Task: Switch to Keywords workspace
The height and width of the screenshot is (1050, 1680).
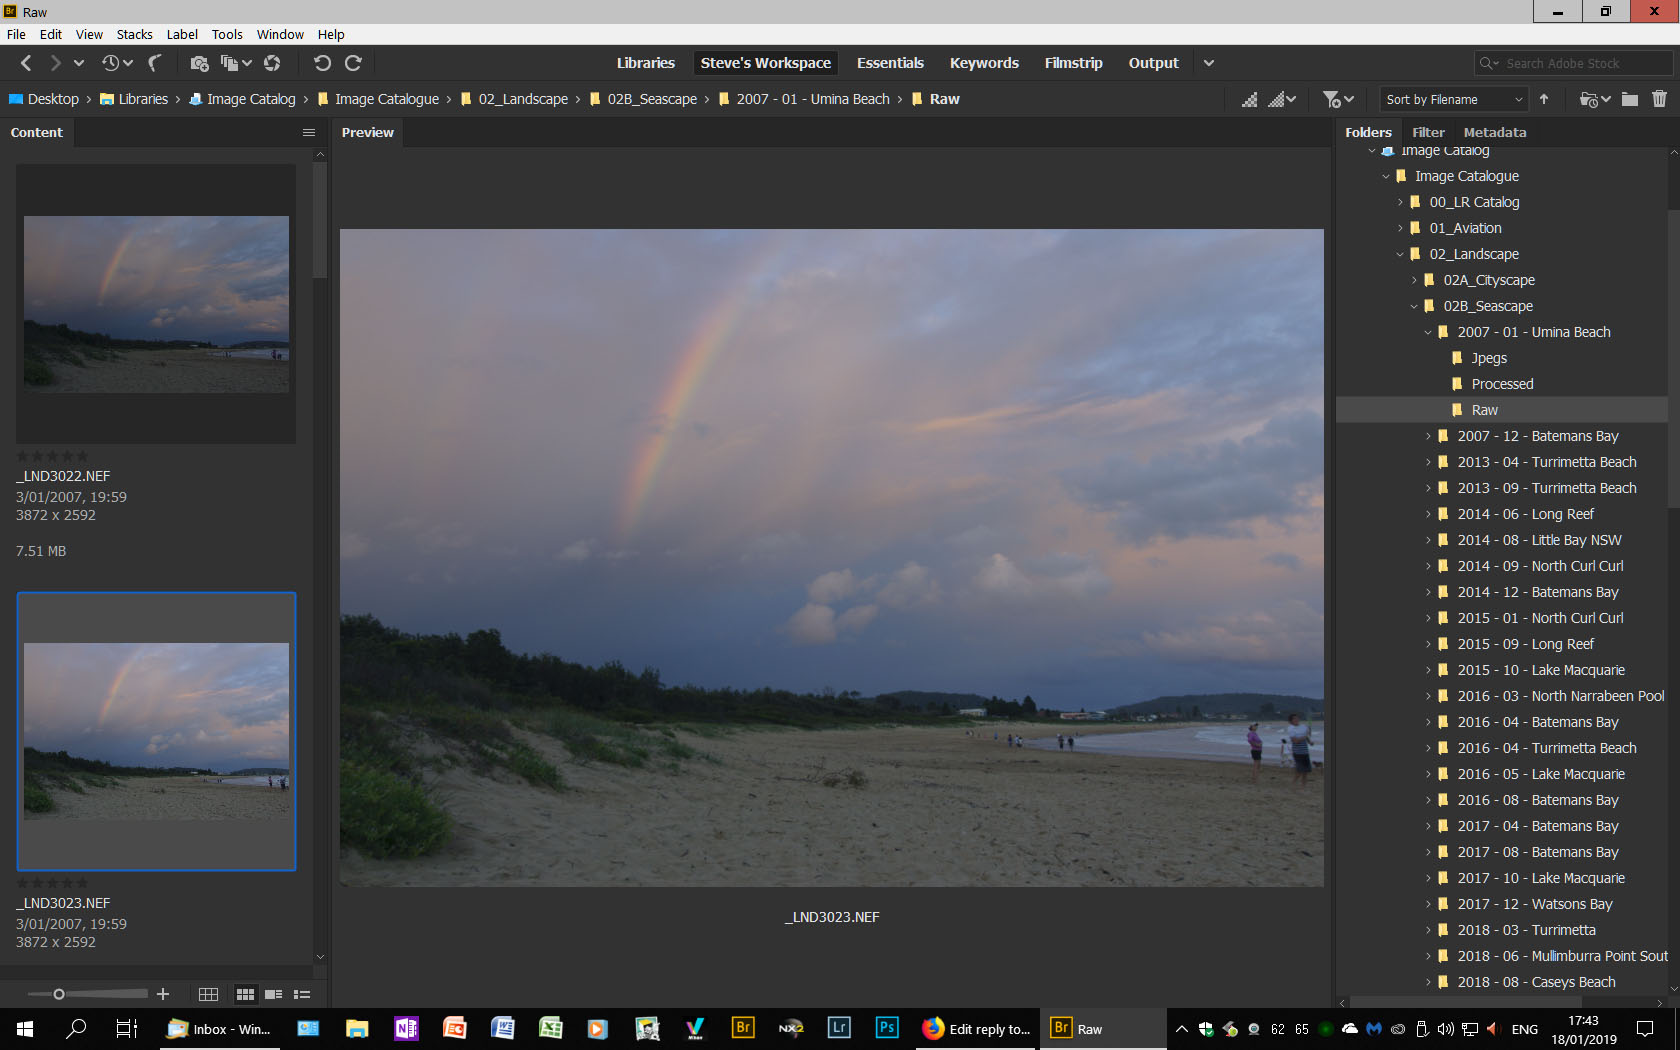Action: [x=984, y=63]
